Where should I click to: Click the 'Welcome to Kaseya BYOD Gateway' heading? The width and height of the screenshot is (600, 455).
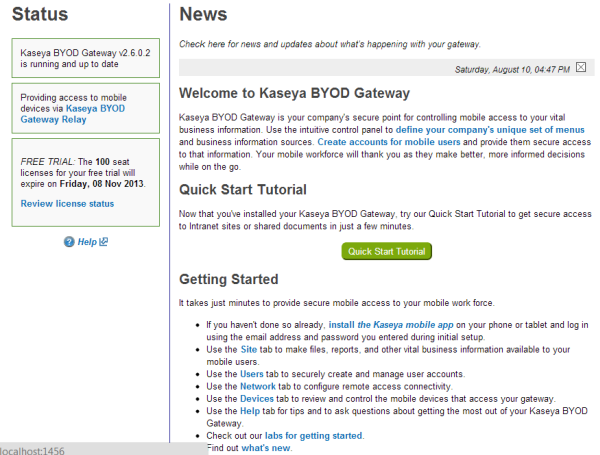click(294, 93)
